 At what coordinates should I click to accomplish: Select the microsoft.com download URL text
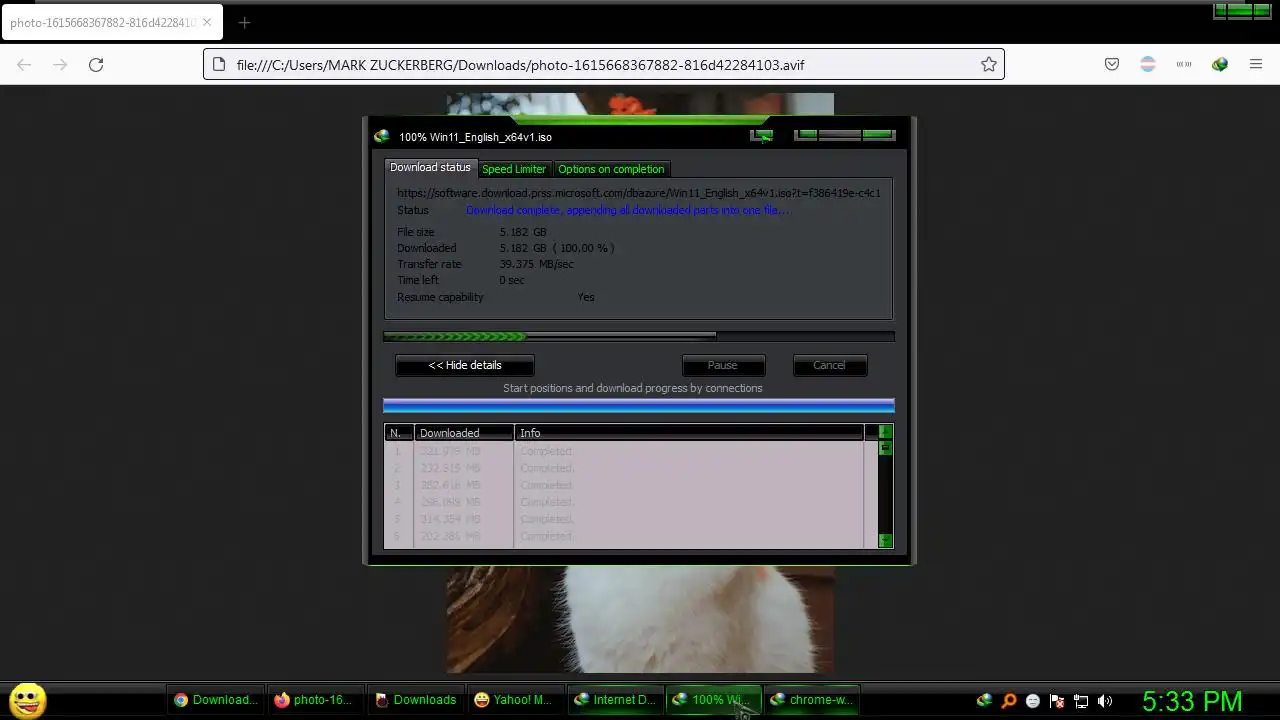(639, 193)
